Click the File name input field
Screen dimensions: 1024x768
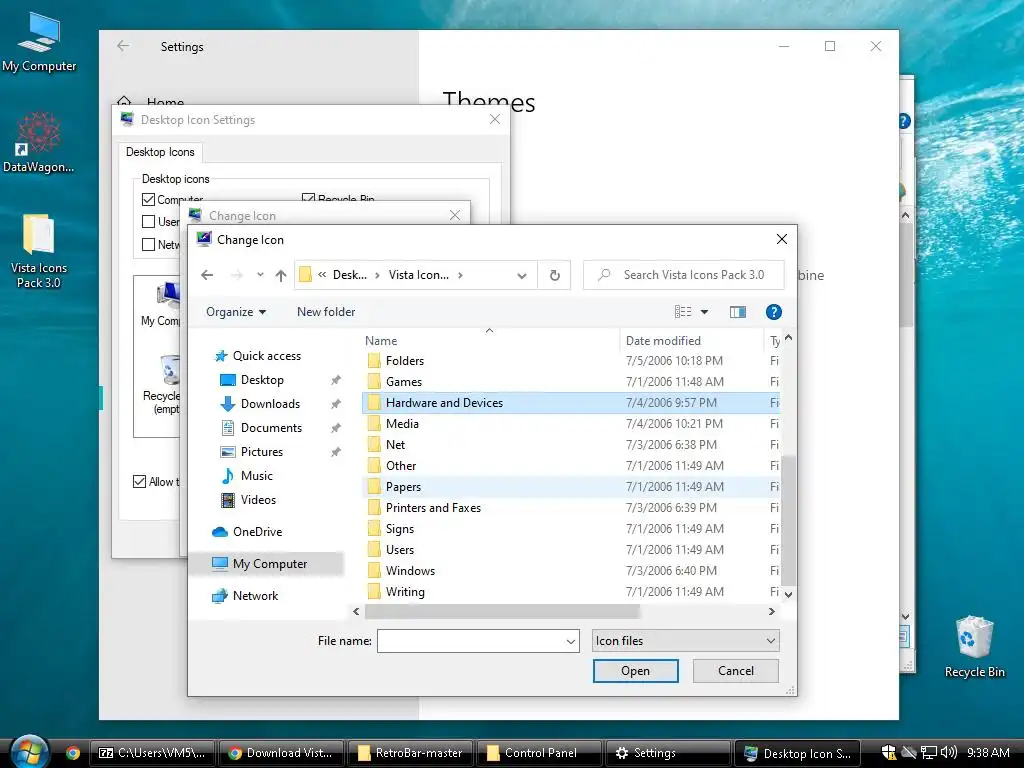(471, 641)
